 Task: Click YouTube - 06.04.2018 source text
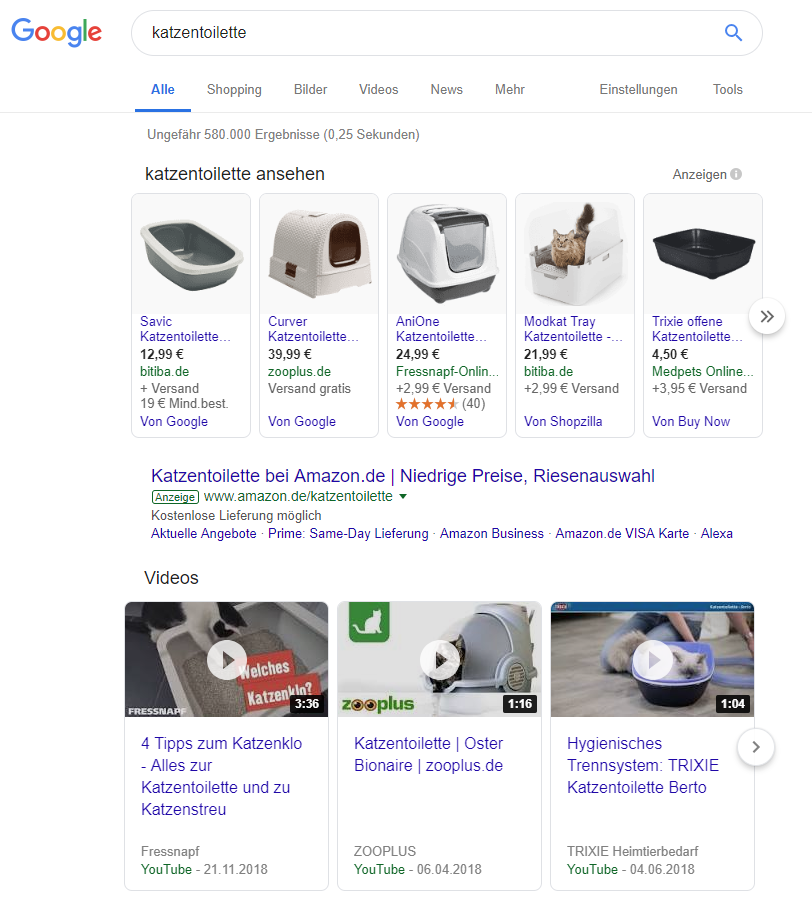[x=417, y=869]
